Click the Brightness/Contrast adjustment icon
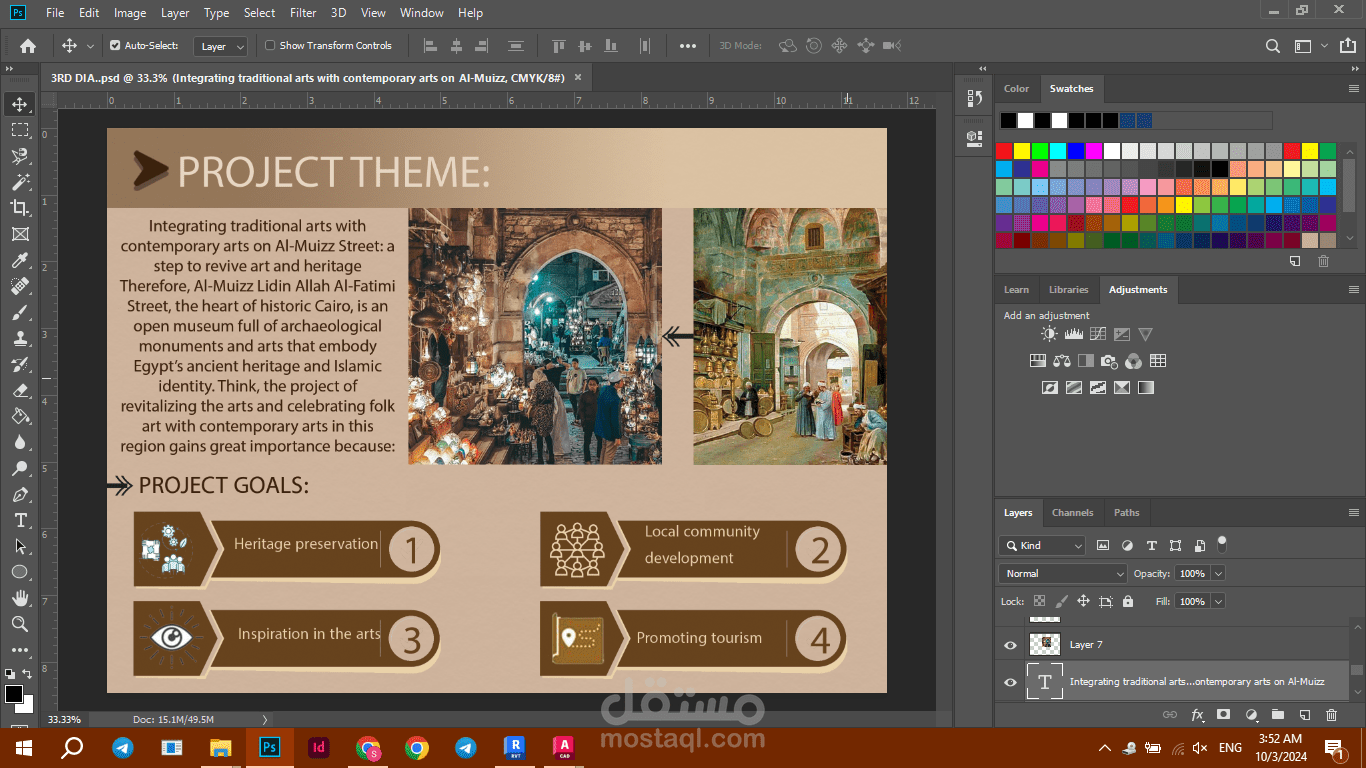The width and height of the screenshot is (1366, 768). [1049, 334]
